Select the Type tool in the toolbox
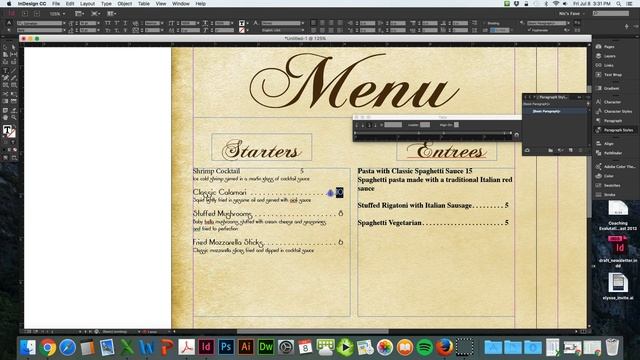640x360 pixels. [5, 70]
